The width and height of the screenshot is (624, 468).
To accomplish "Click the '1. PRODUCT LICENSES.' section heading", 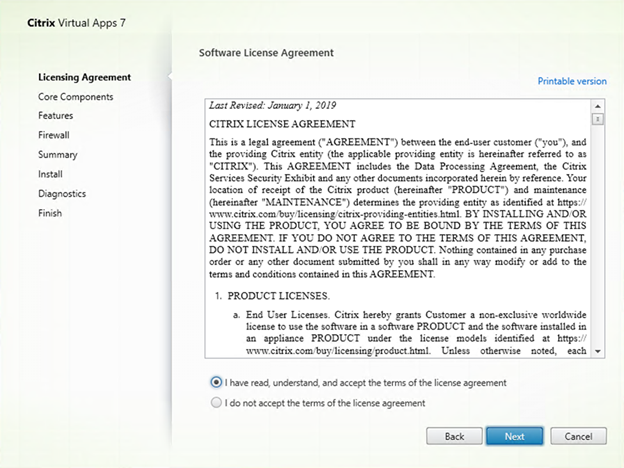I will pyautogui.click(x=272, y=296).
